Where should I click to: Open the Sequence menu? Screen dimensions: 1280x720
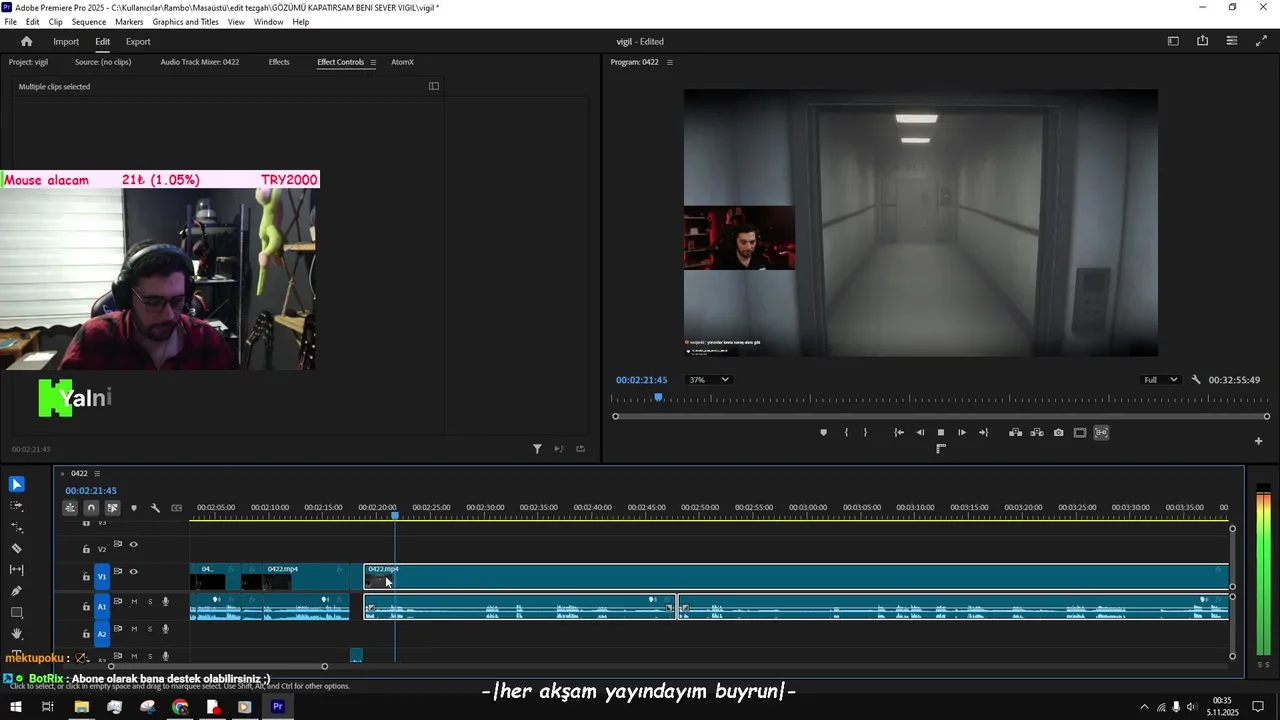89,22
